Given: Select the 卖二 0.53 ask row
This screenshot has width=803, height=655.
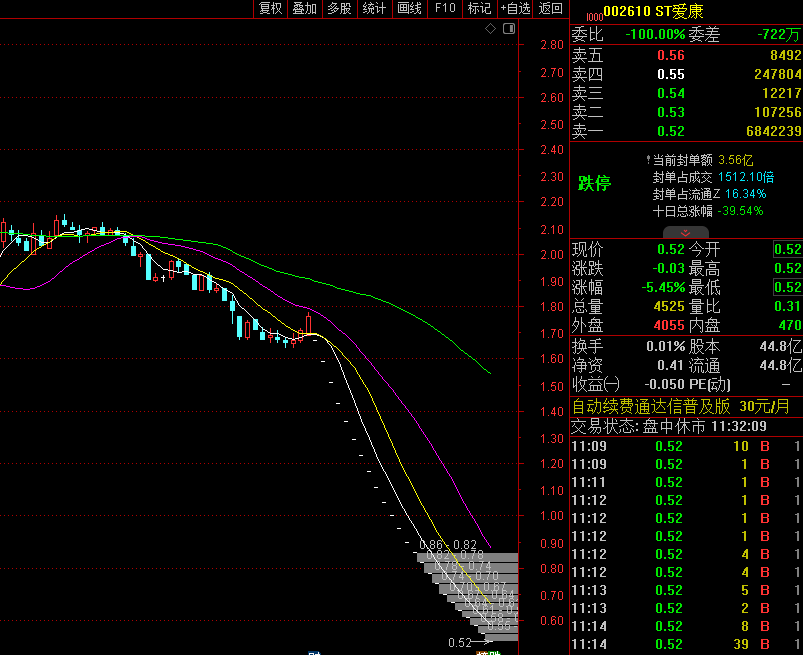Looking at the screenshot, I should coord(686,112).
